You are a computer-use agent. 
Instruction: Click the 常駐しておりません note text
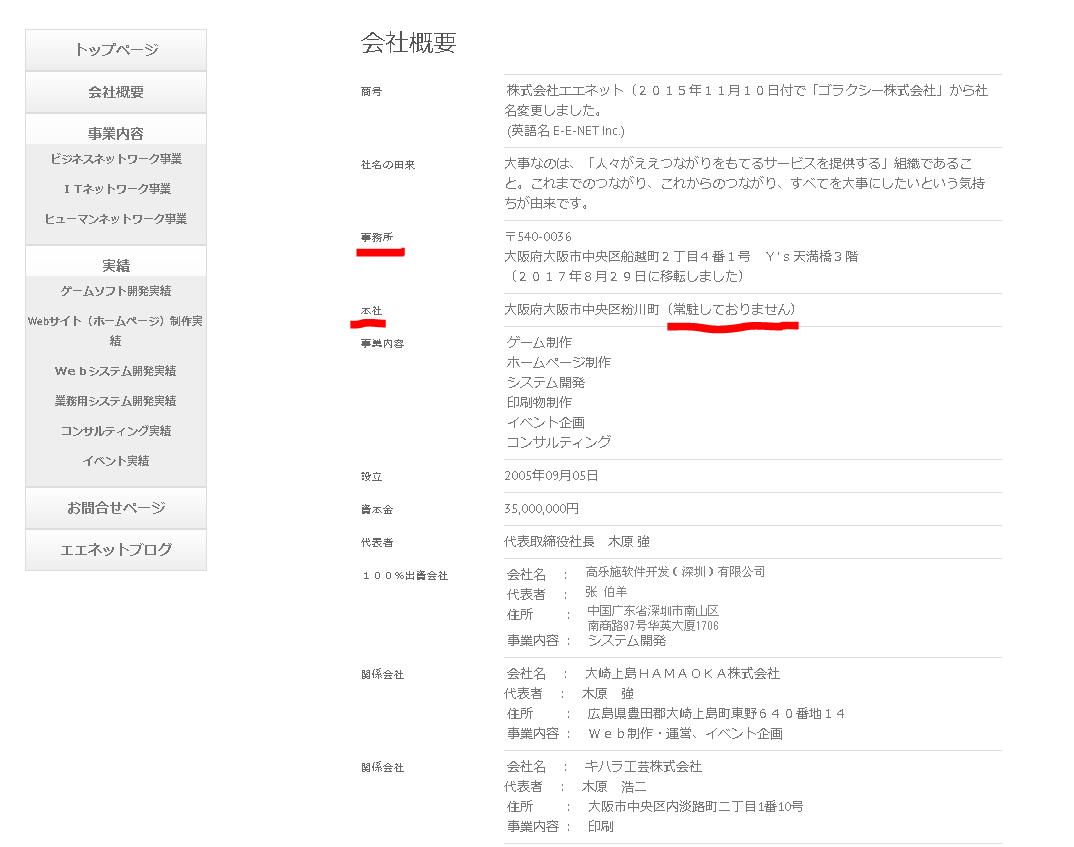pyautogui.click(x=731, y=310)
